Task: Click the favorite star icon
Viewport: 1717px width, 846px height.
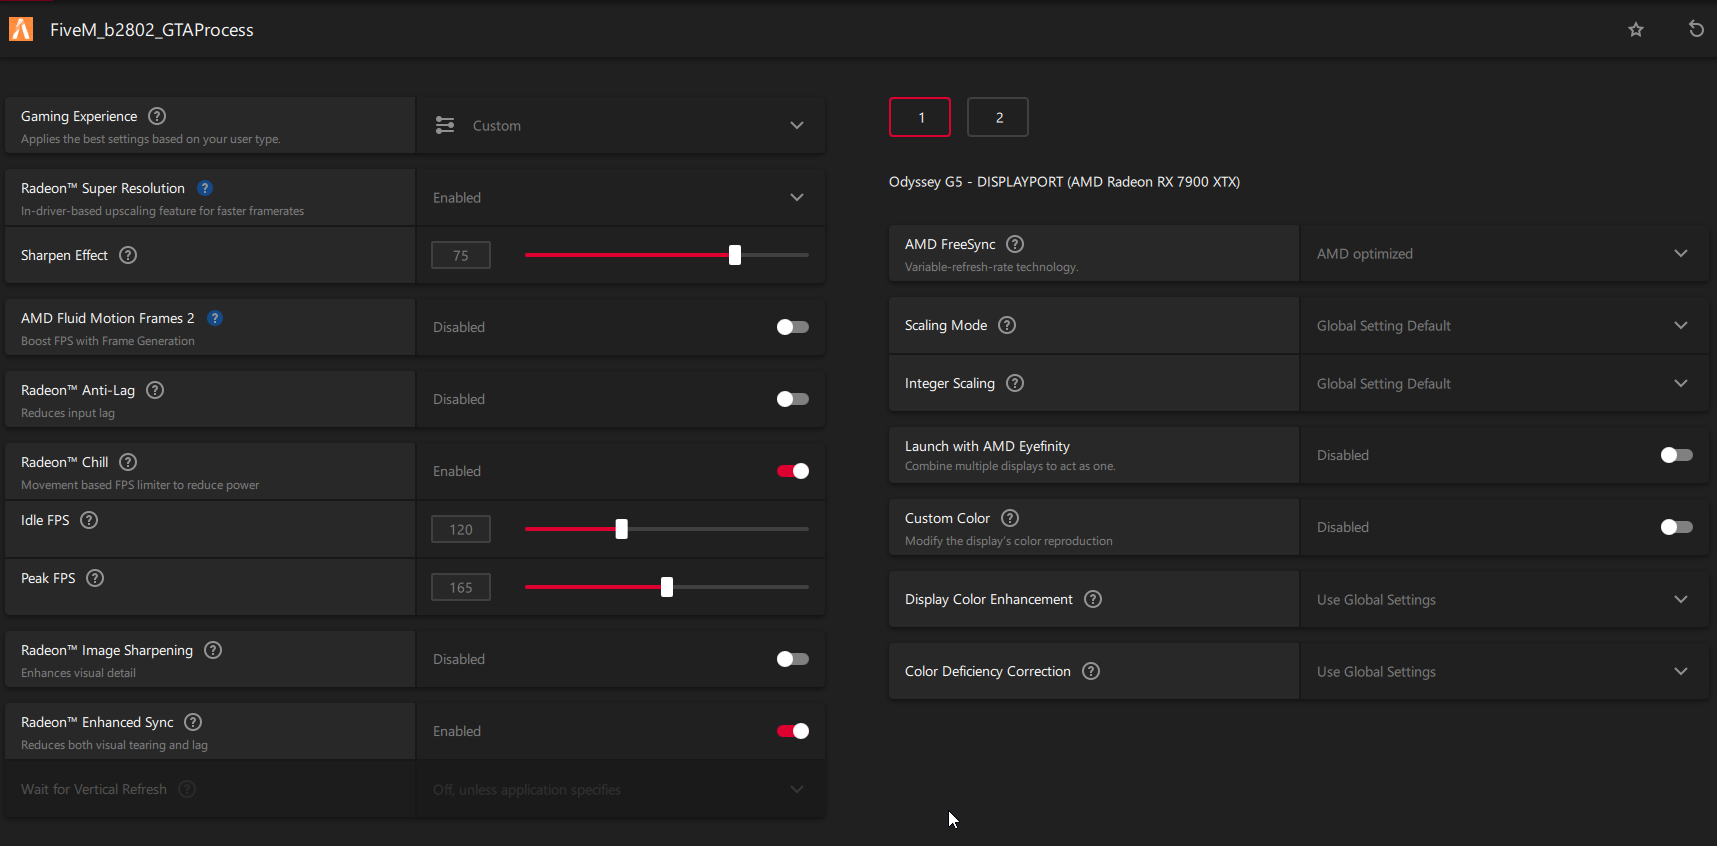Action: [1636, 30]
